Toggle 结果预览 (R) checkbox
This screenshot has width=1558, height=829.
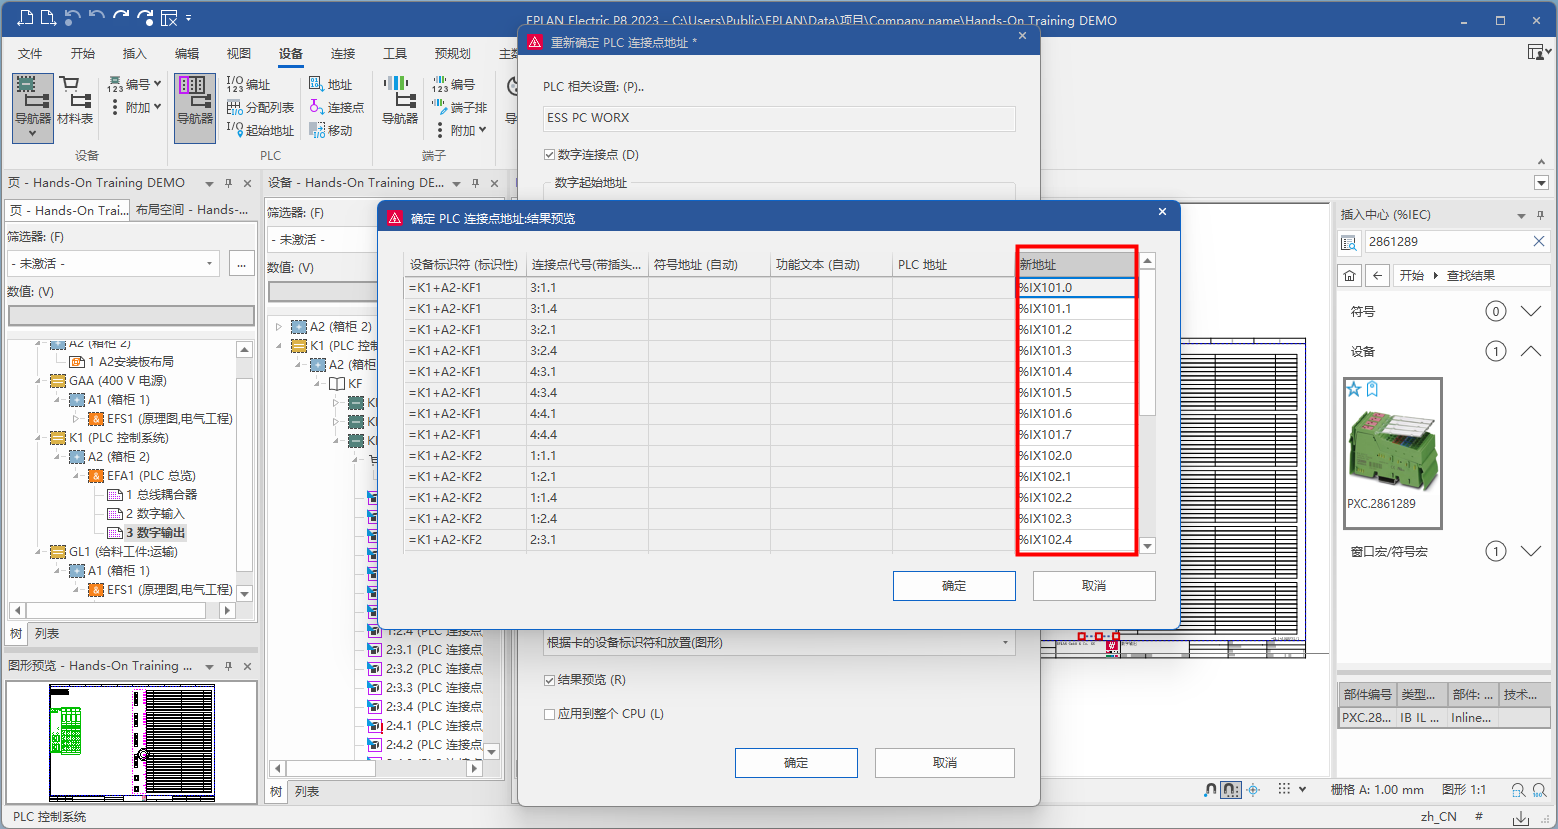pos(549,680)
